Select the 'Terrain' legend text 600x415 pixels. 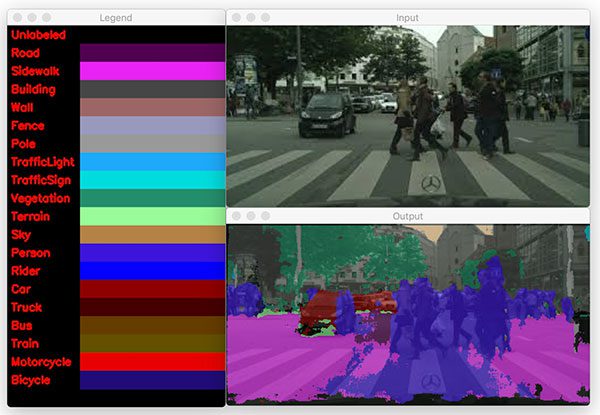pyautogui.click(x=30, y=216)
